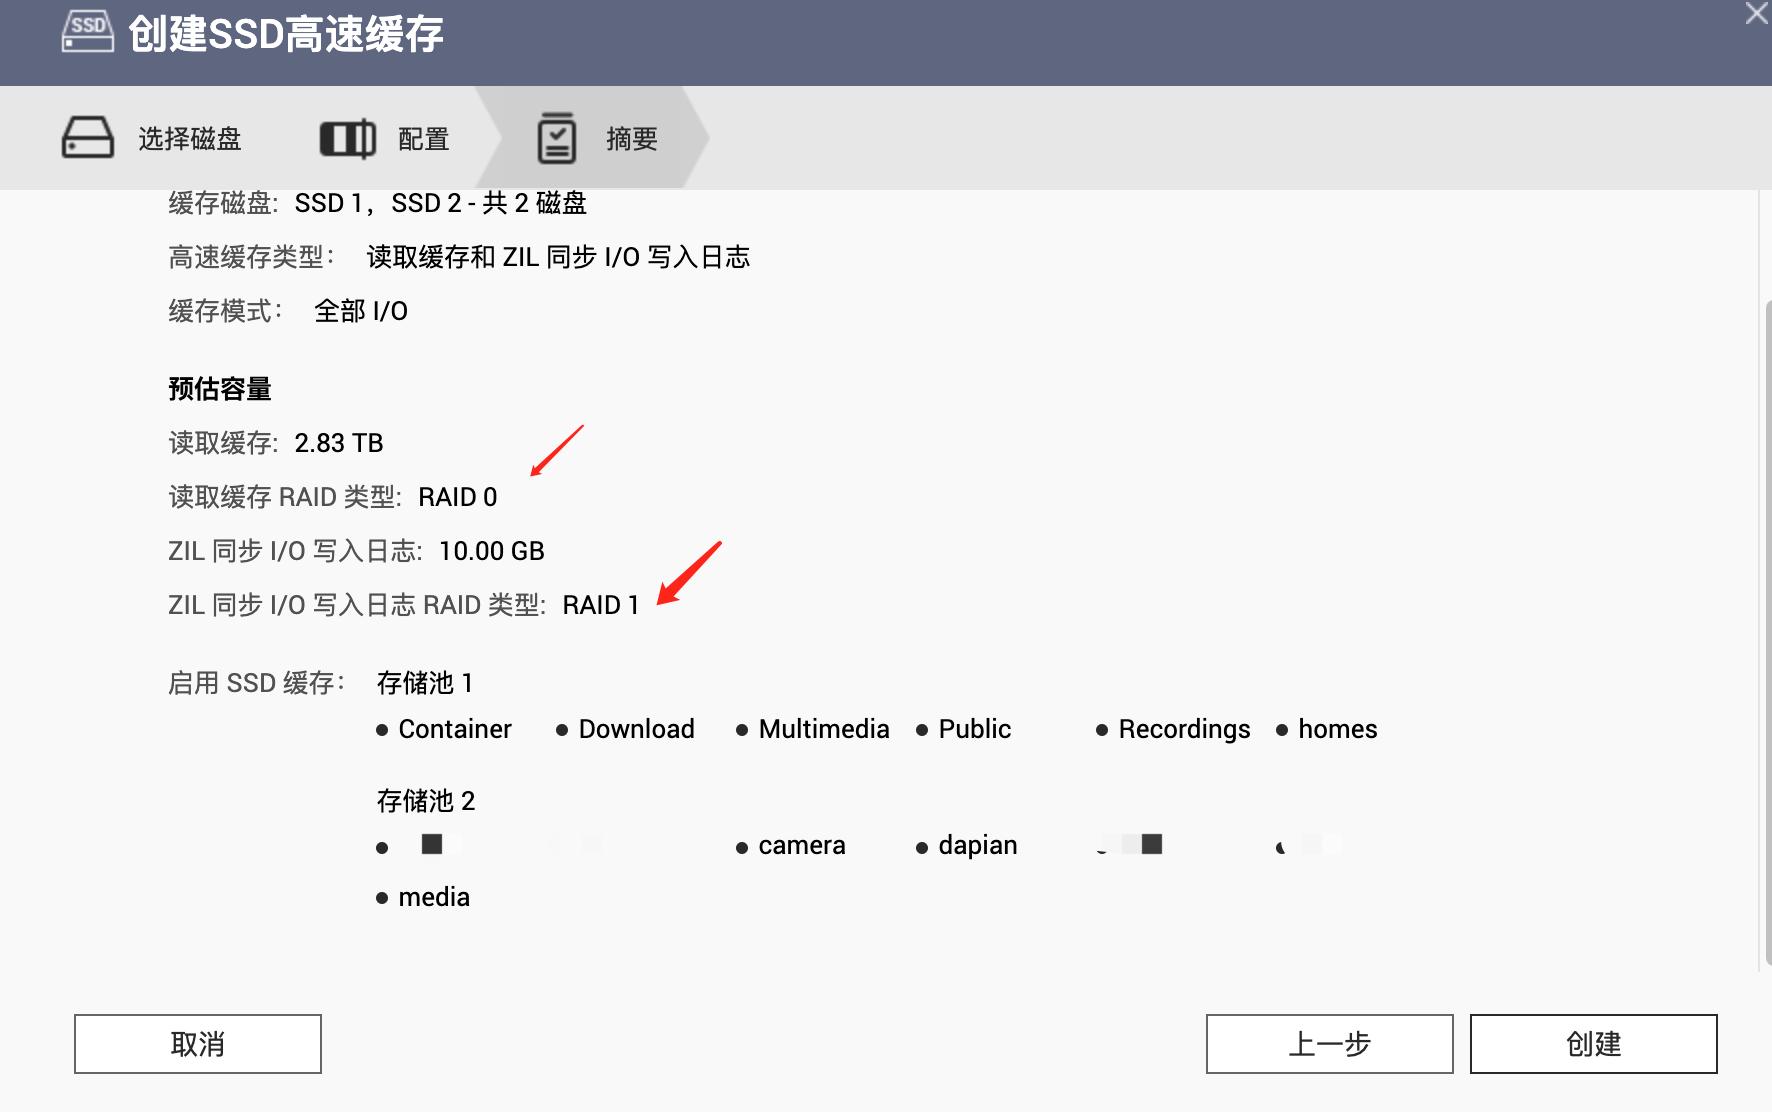Image resolution: width=1772 pixels, height=1112 pixels.
Task: Click the Recordings folder name
Action: (1184, 729)
